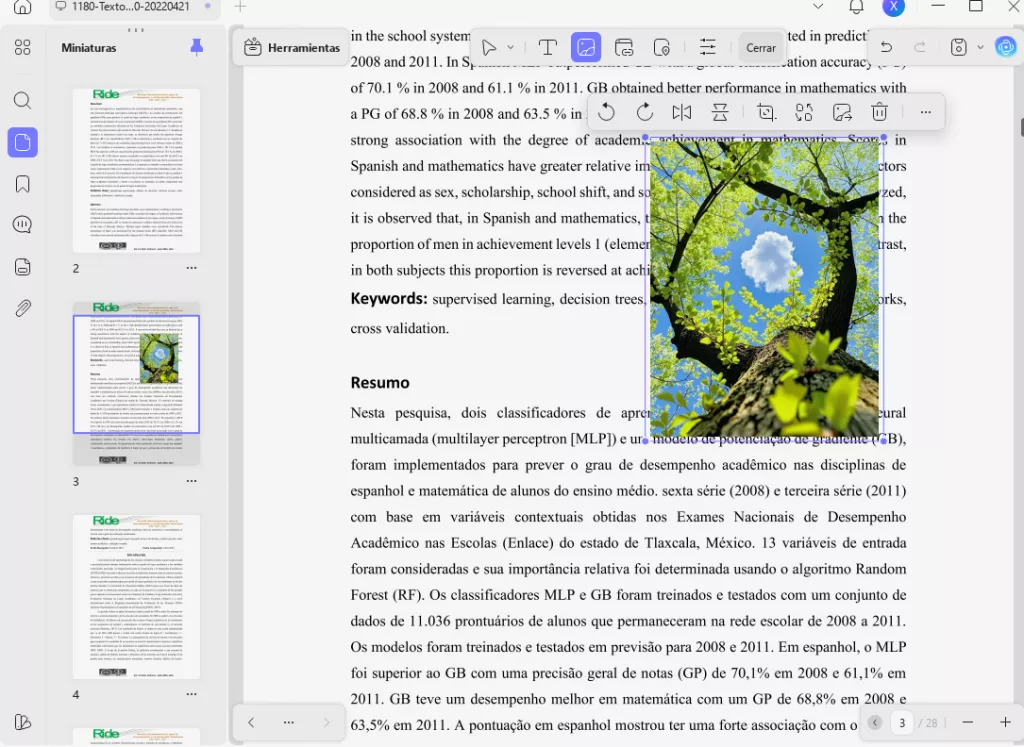Screen dimensions: 1024x747
Task: Open more options for page 2 thumbnail
Action: point(191,268)
